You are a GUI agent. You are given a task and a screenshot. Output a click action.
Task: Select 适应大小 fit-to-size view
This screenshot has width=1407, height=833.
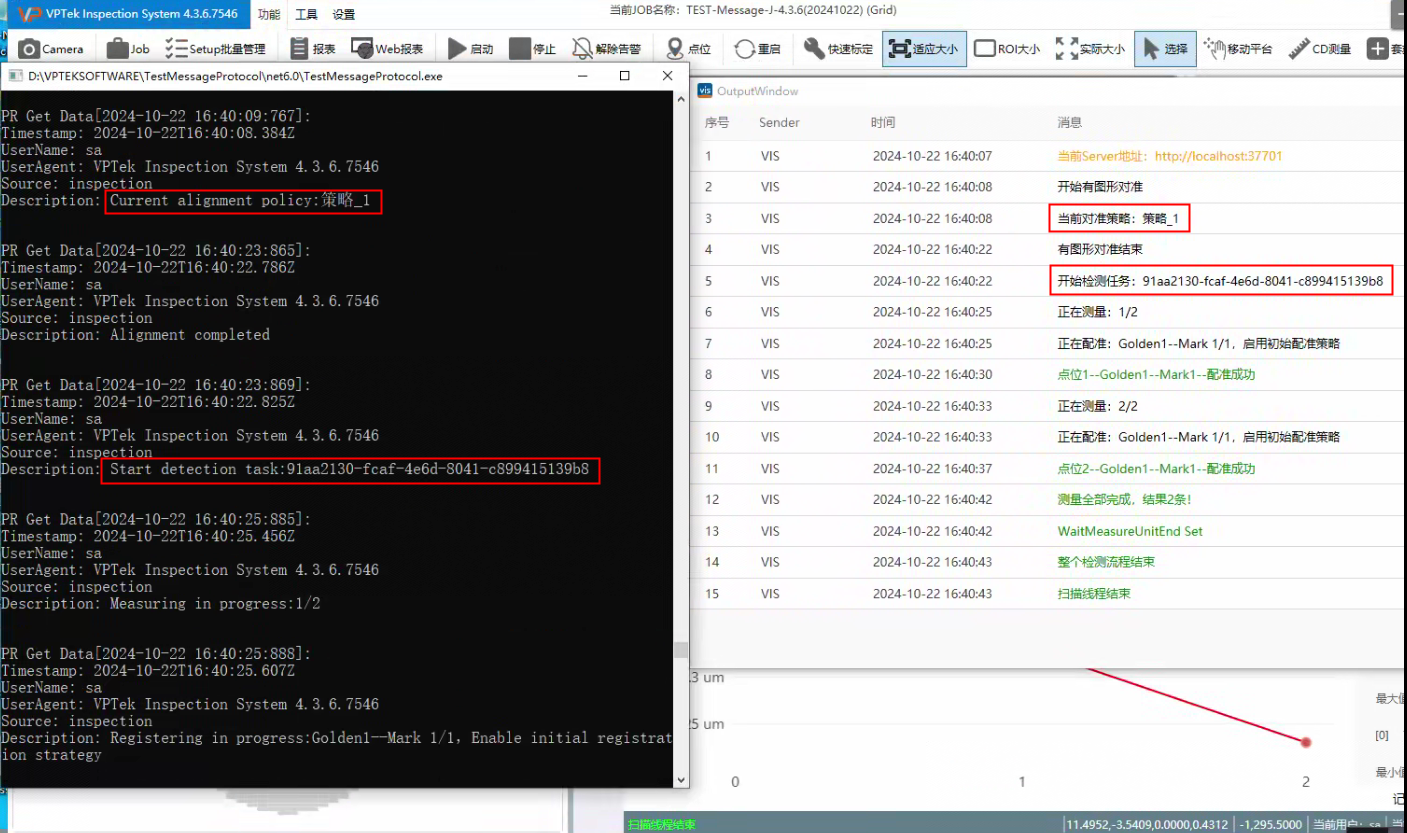point(924,48)
